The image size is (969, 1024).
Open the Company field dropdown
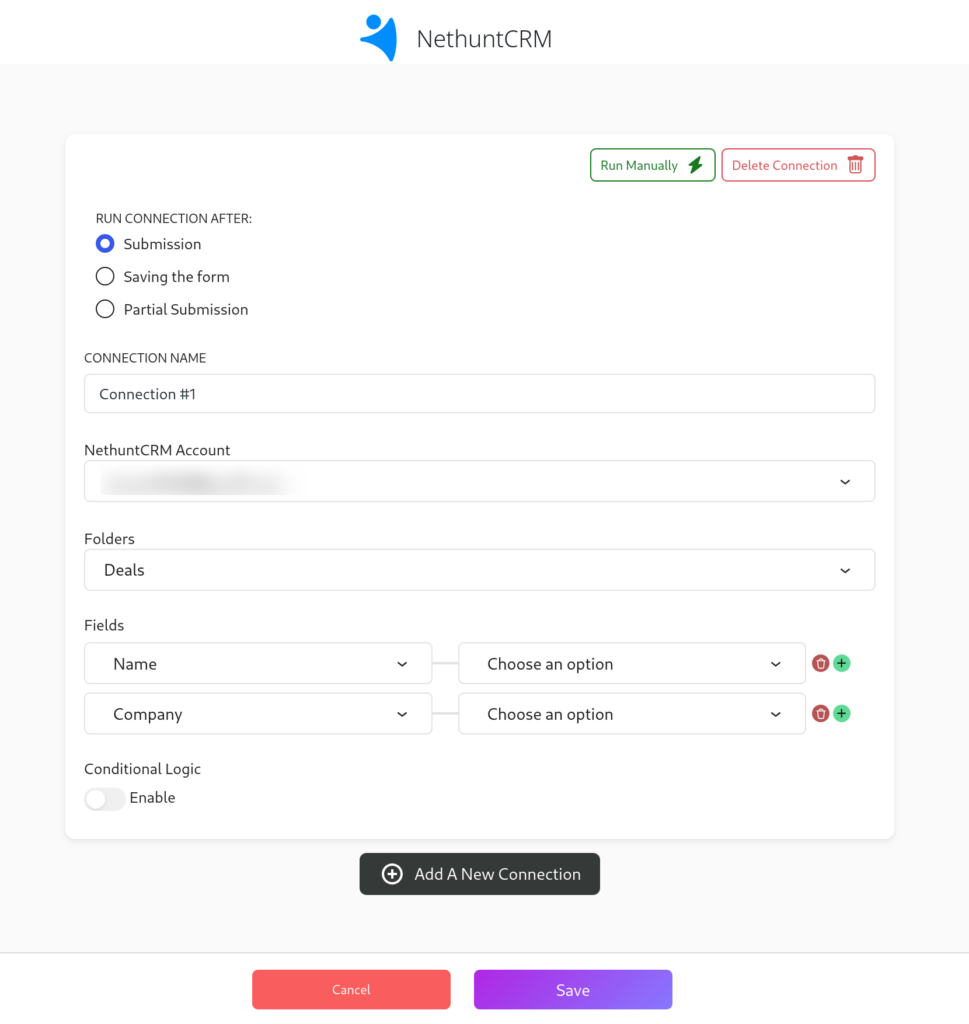(258, 714)
